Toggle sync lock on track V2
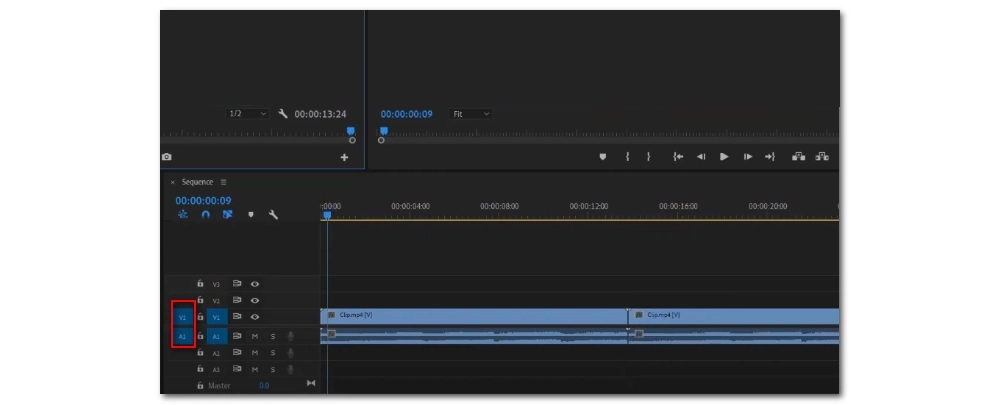 pyautogui.click(x=236, y=300)
